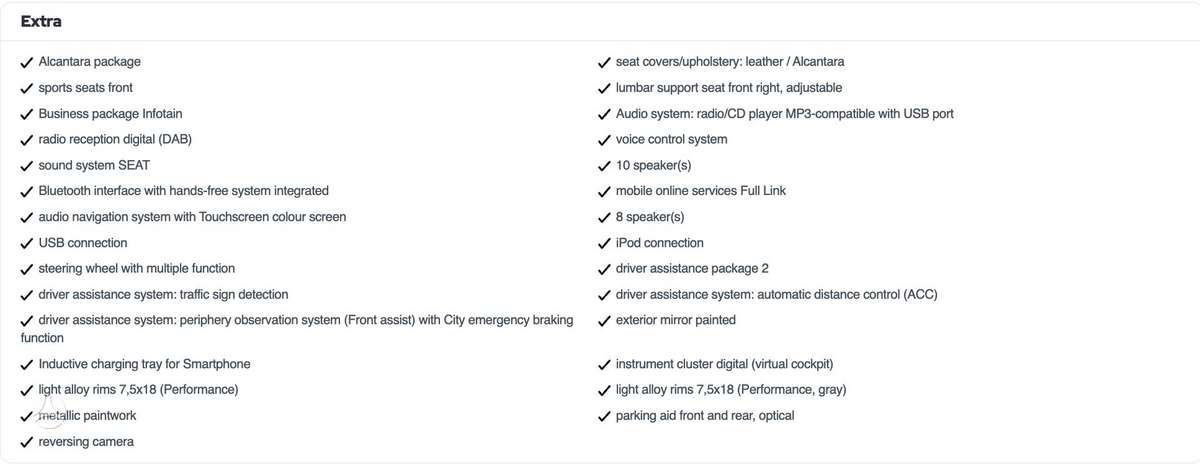Click the checkmark before exterior mirror painted

(x=605, y=321)
